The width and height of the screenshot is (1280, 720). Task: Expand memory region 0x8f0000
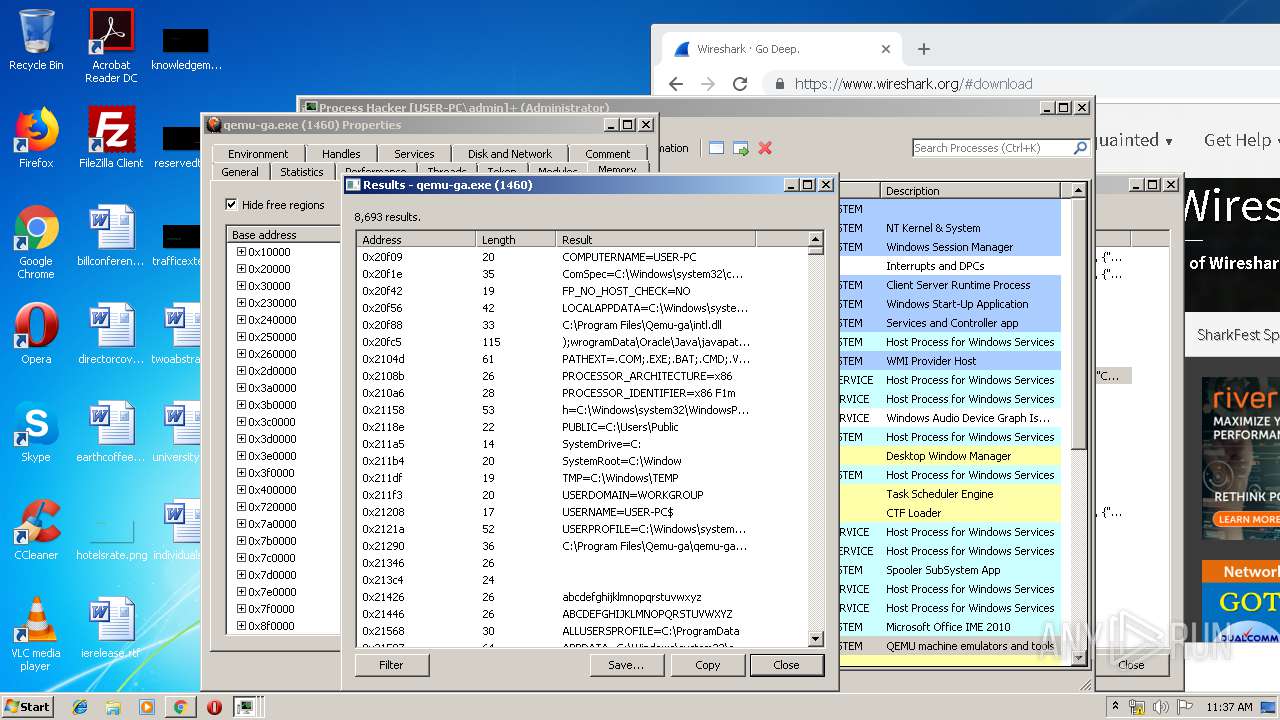(x=241, y=626)
